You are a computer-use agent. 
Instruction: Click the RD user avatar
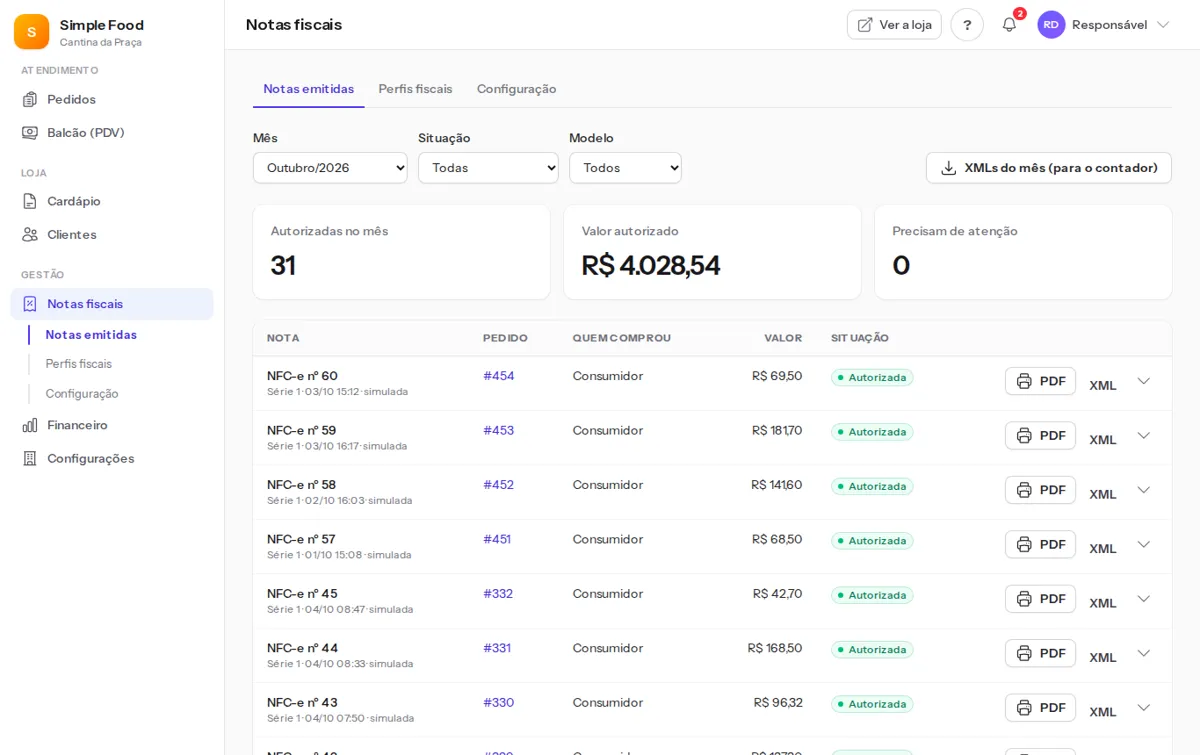(1051, 25)
